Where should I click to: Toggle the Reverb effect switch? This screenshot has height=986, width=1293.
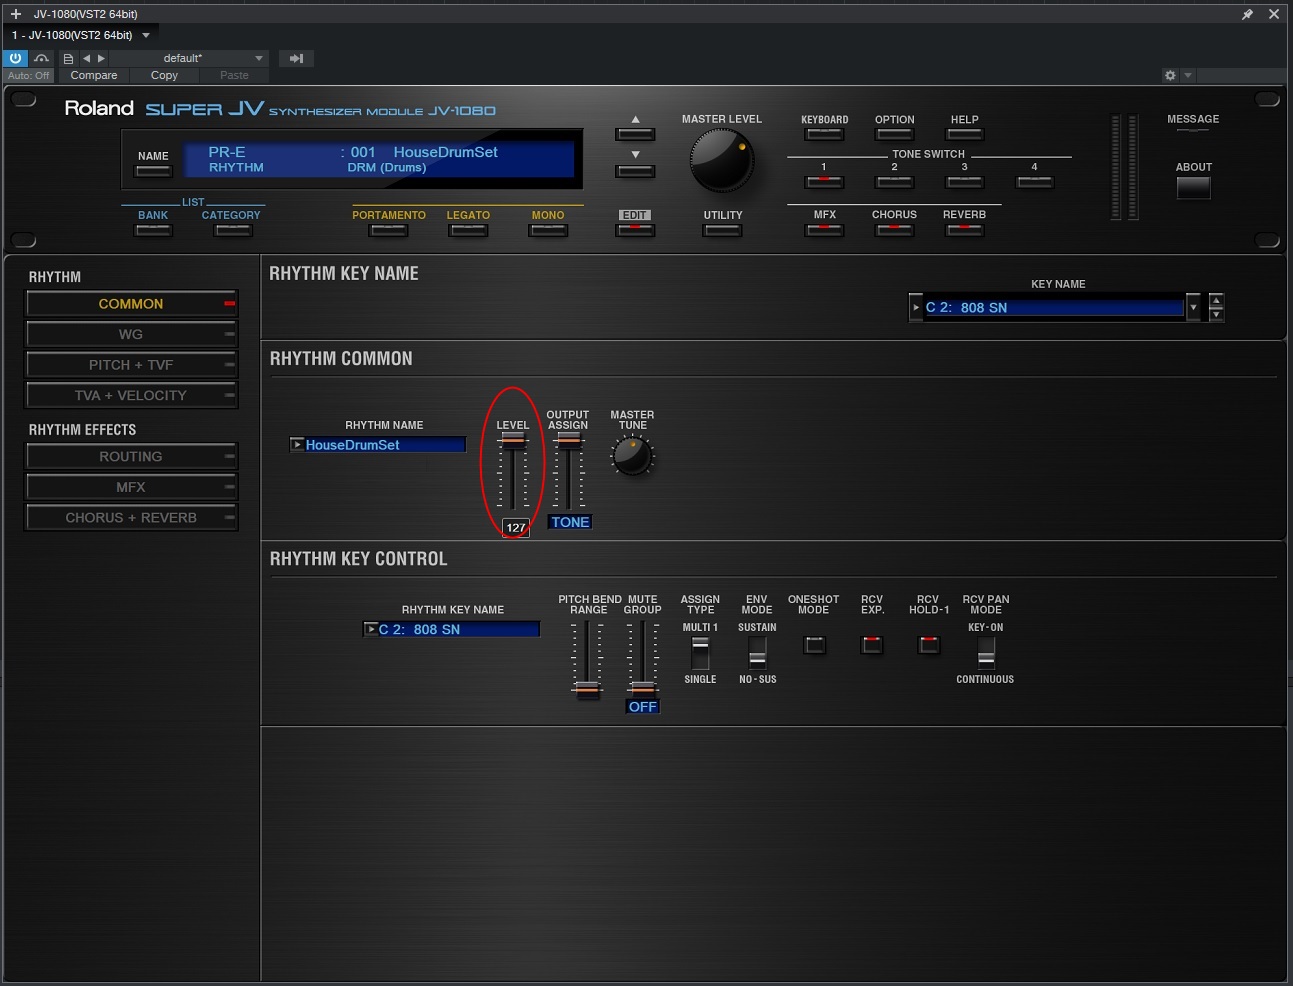[964, 229]
